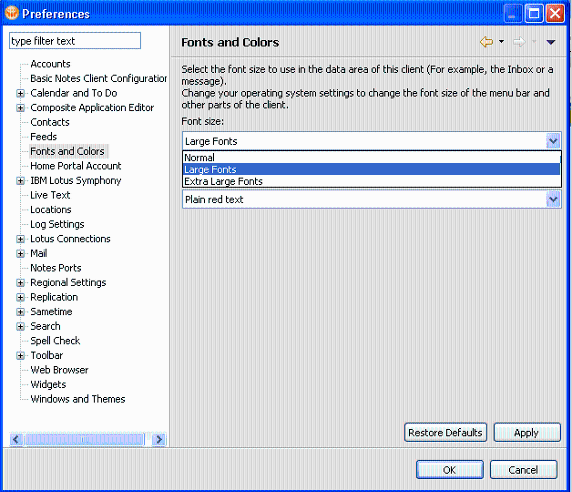Click the Cancel button
The height and width of the screenshot is (492, 572).
click(x=523, y=470)
